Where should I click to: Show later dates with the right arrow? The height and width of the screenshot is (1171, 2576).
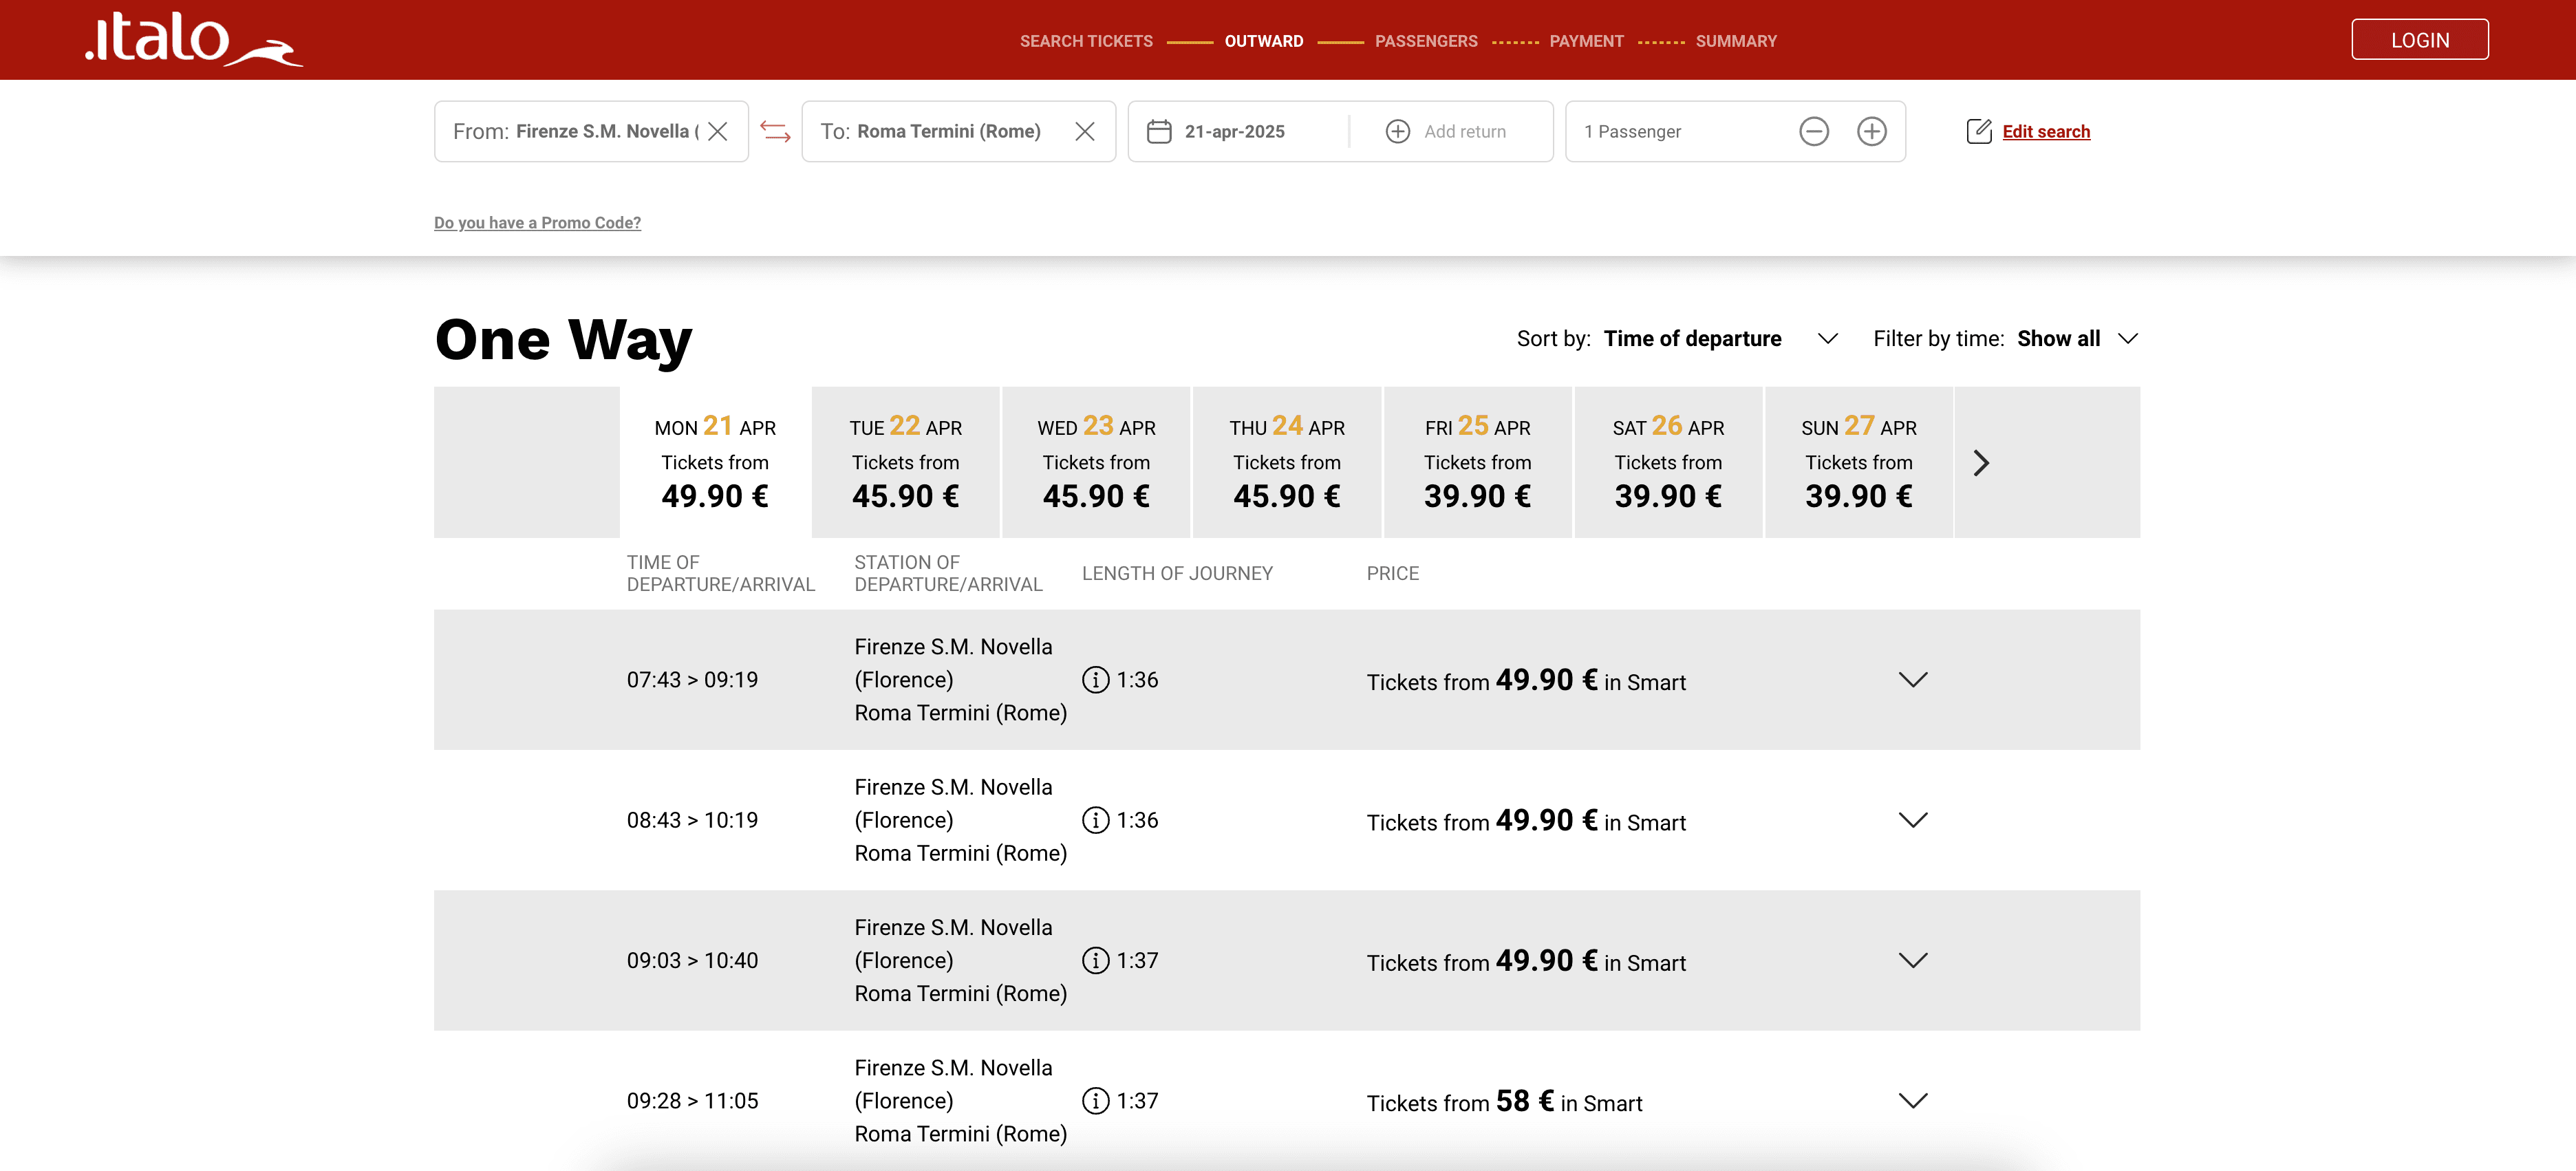coord(1982,462)
